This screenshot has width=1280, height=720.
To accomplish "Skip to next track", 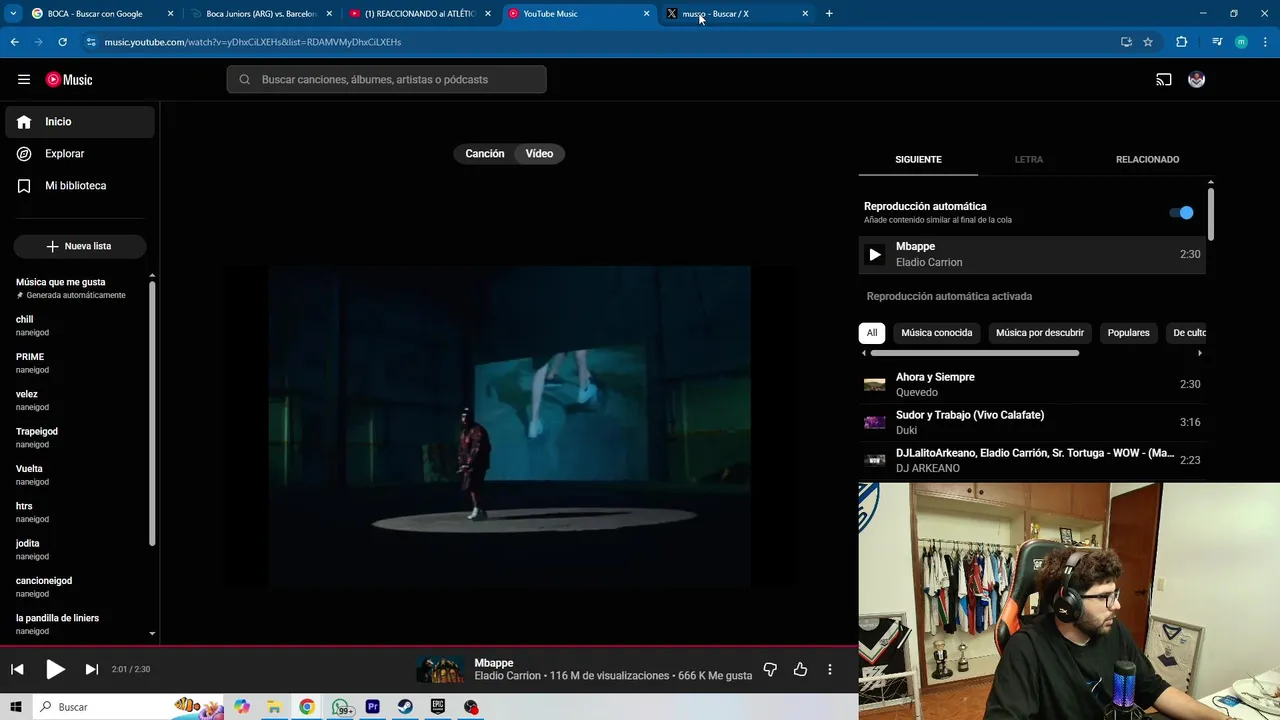I will point(92,669).
